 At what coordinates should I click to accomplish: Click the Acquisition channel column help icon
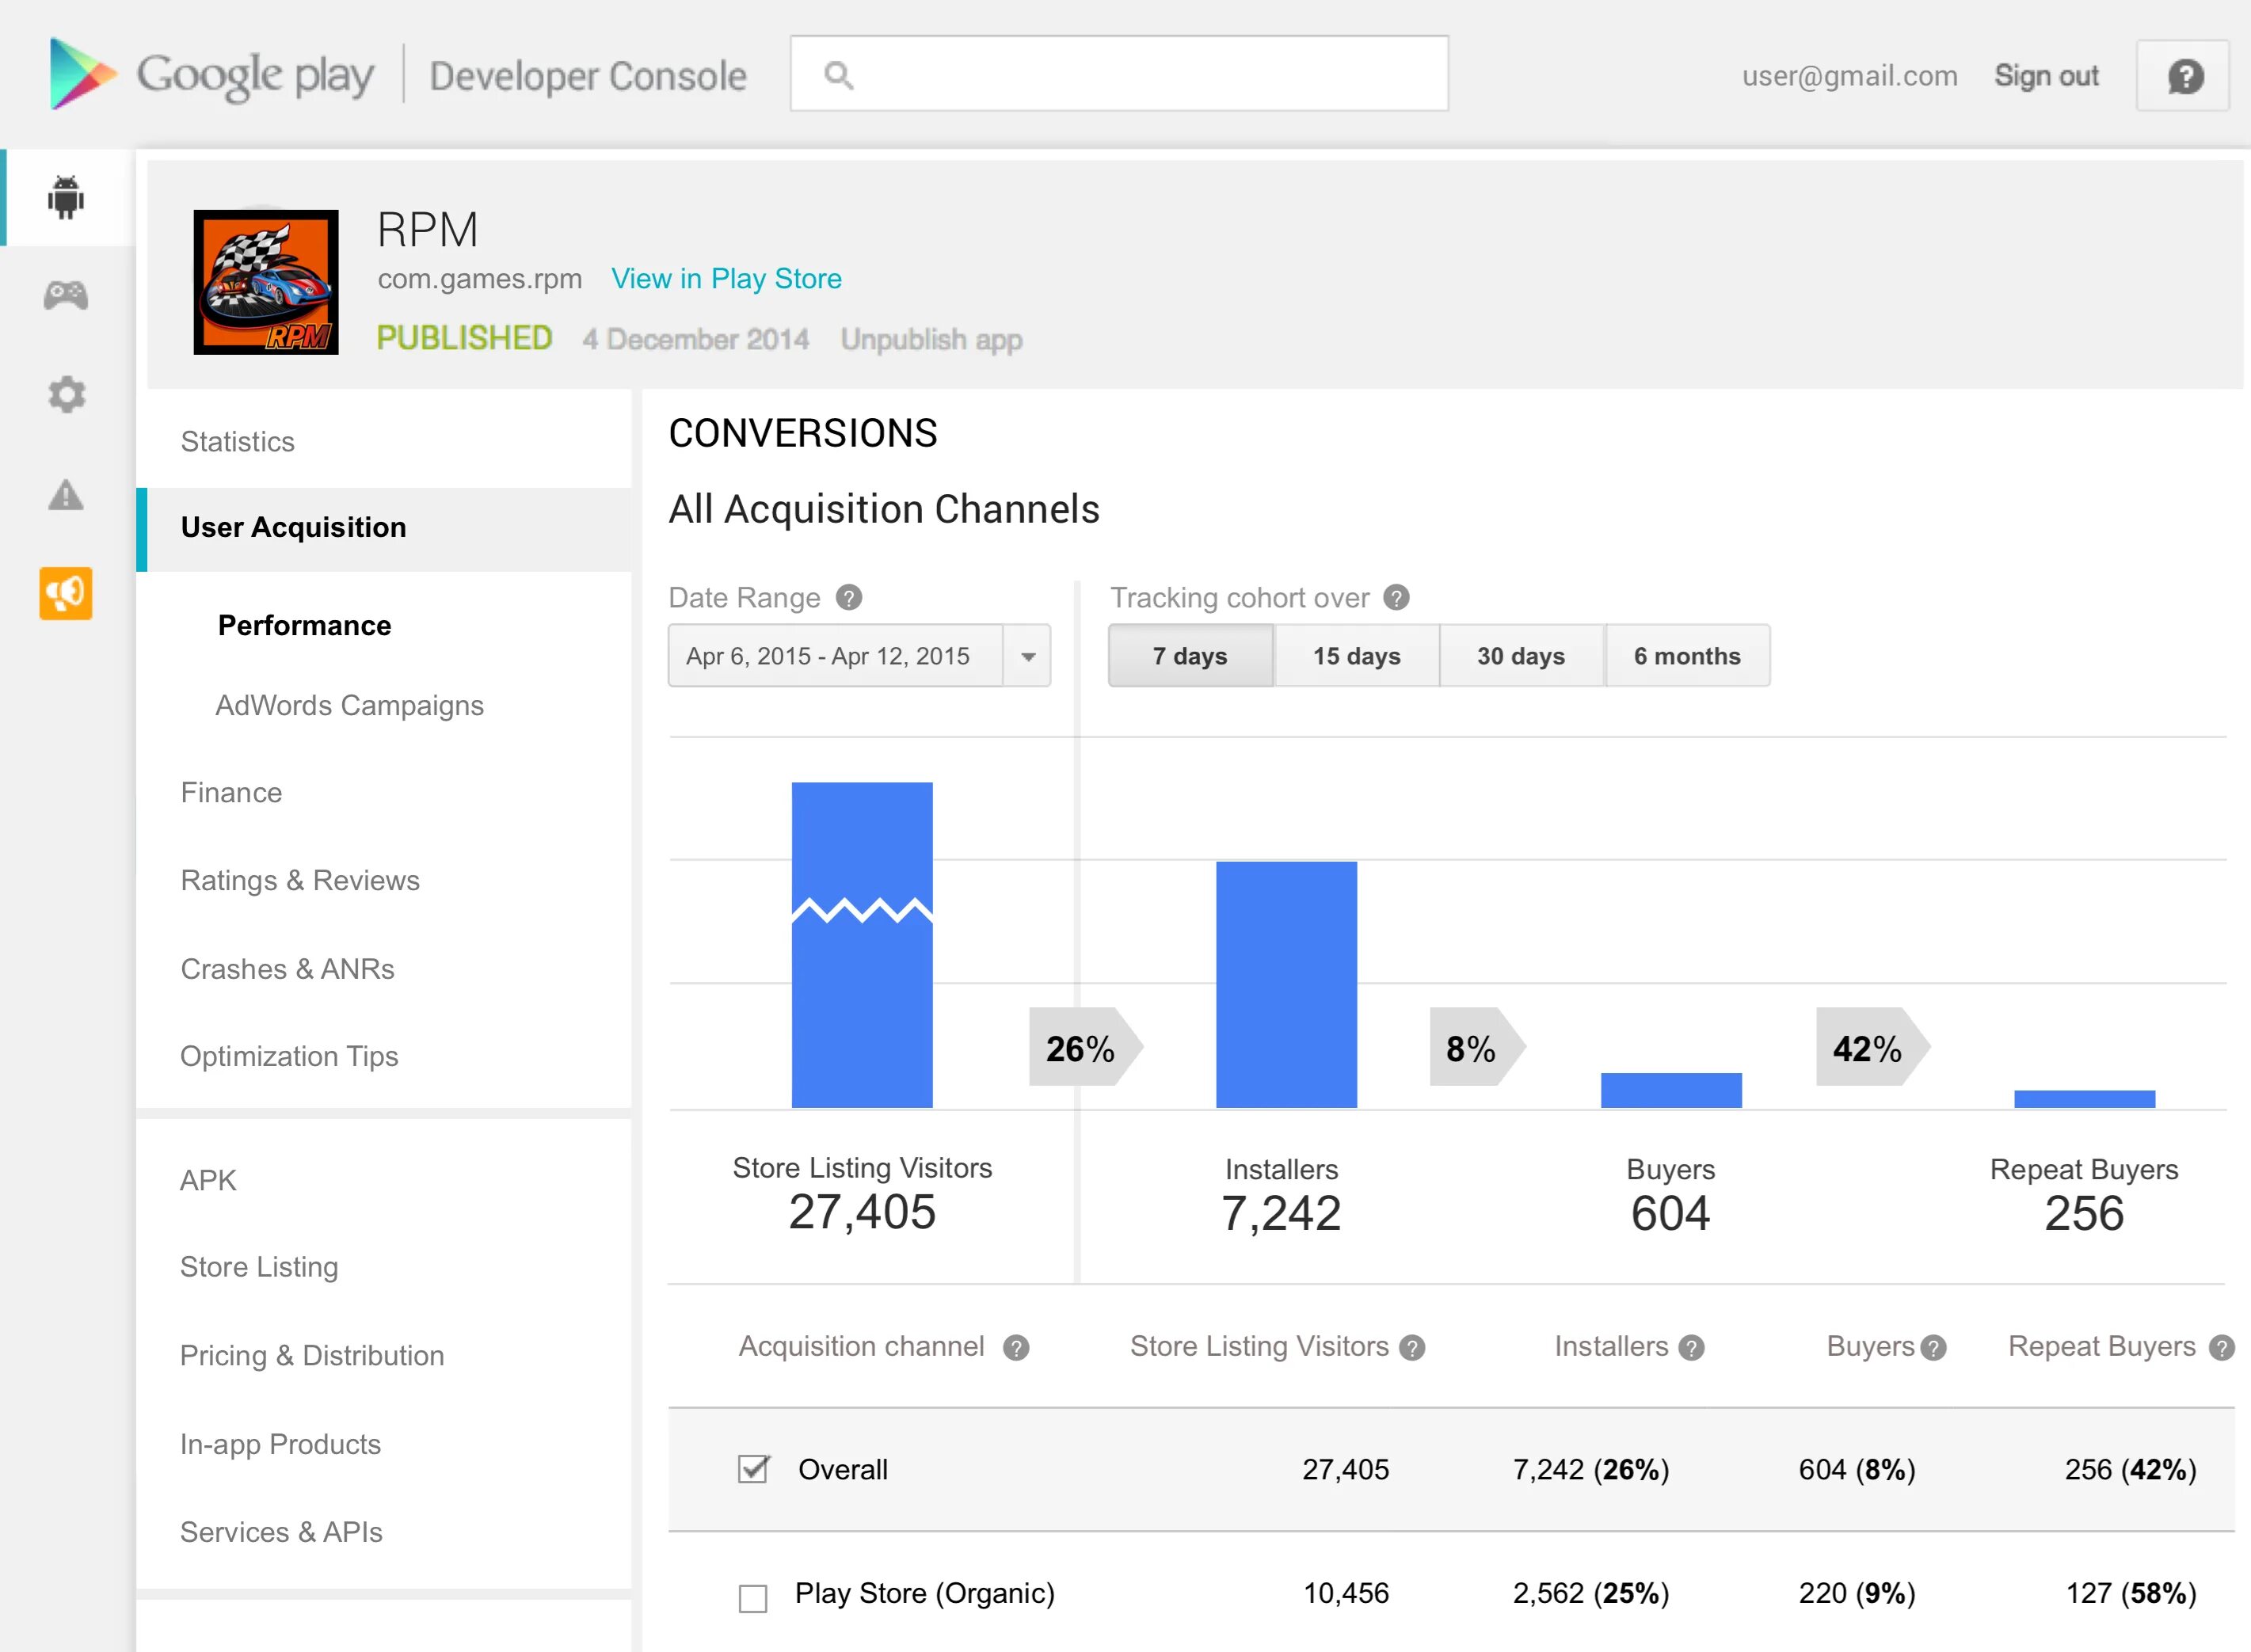pyautogui.click(x=1016, y=1348)
